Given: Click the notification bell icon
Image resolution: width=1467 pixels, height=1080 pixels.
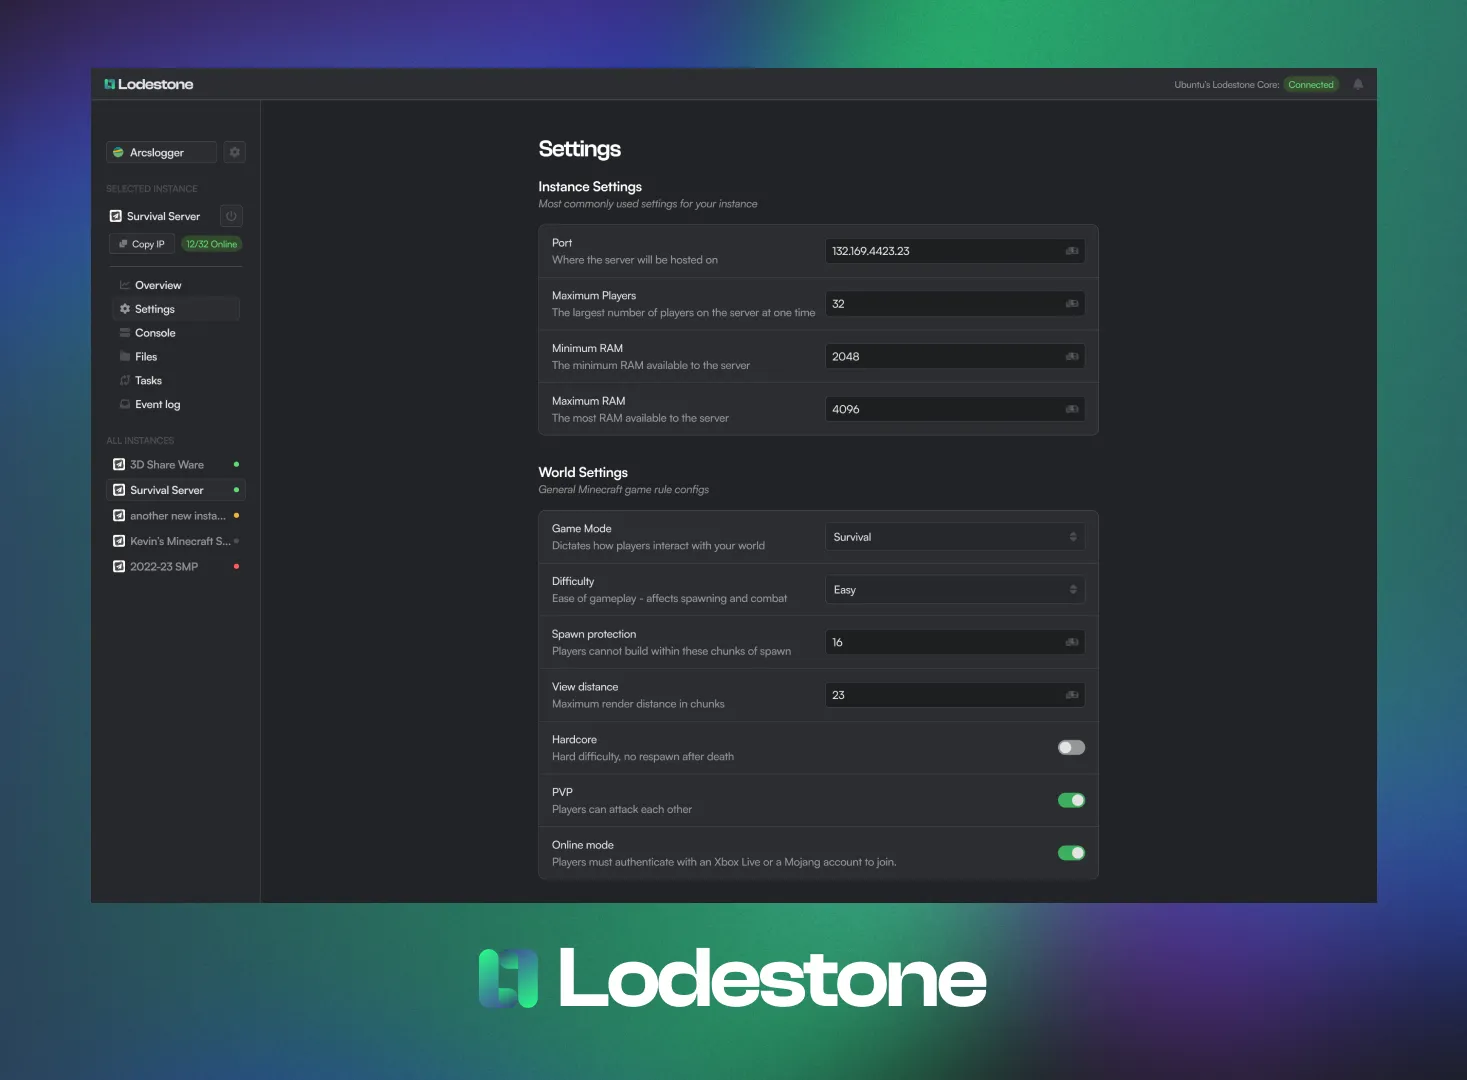Looking at the screenshot, I should click(1357, 84).
